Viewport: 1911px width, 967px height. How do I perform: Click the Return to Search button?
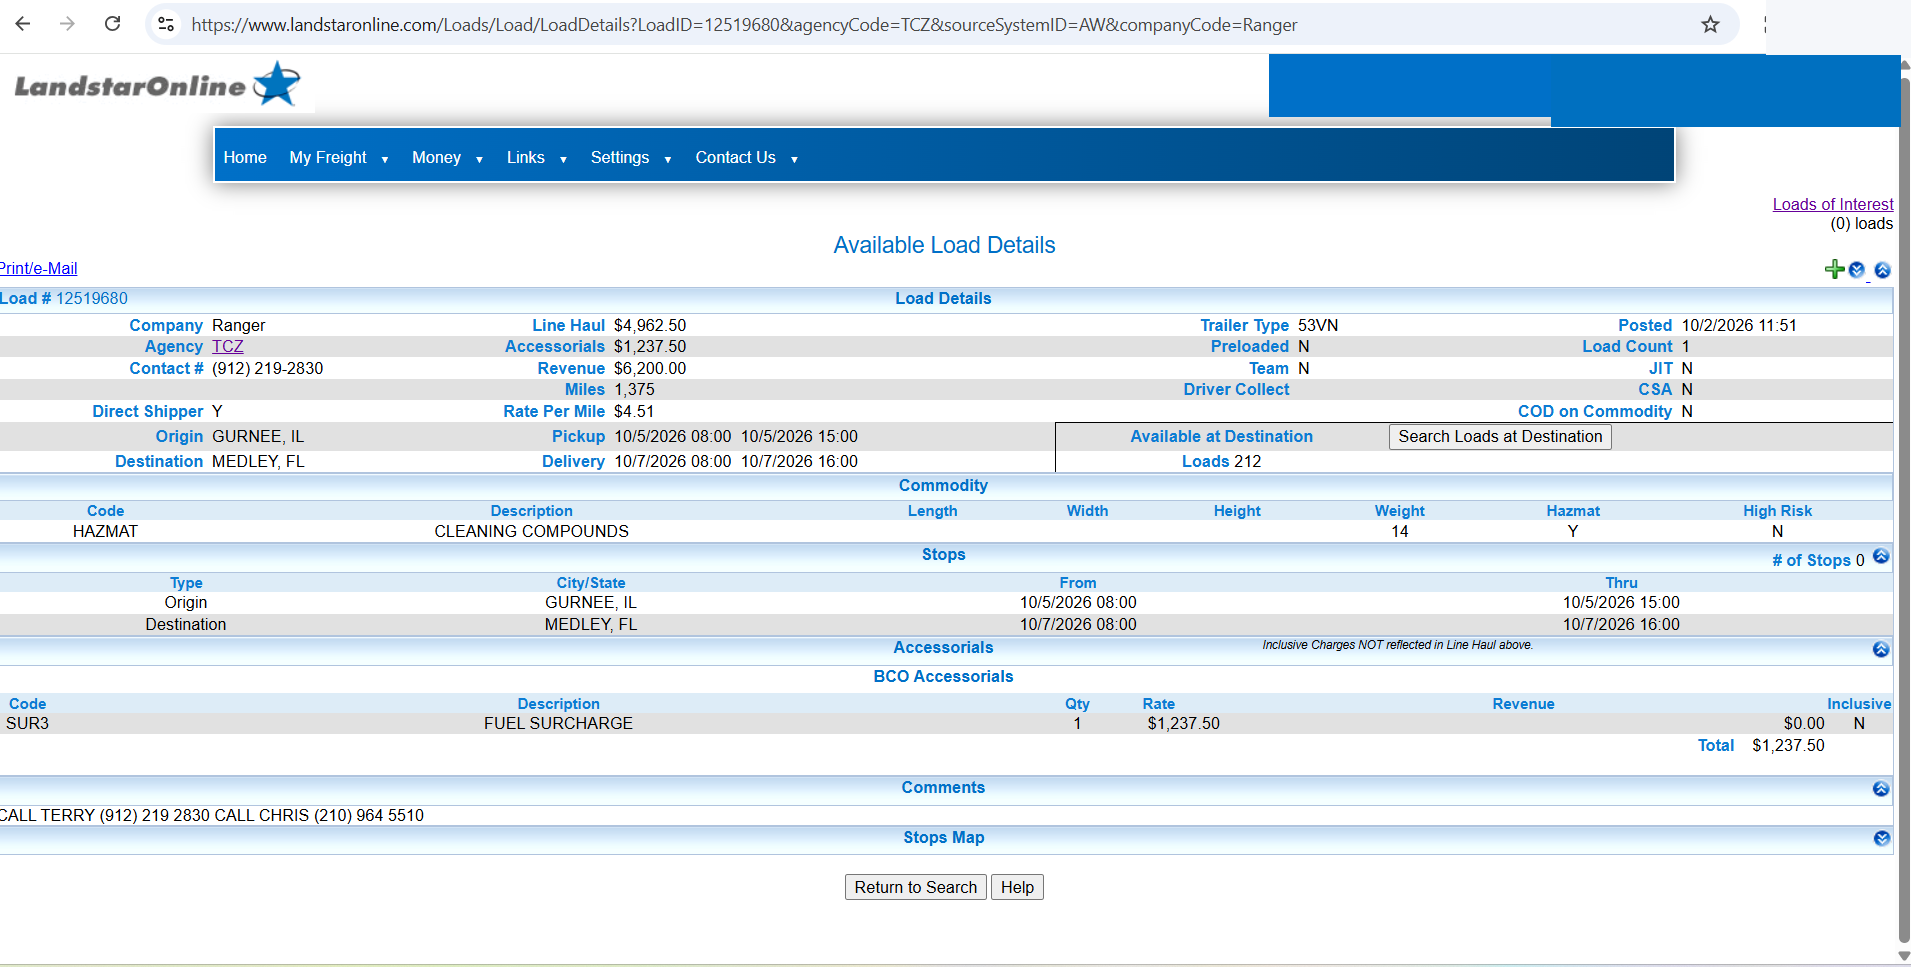click(x=915, y=887)
